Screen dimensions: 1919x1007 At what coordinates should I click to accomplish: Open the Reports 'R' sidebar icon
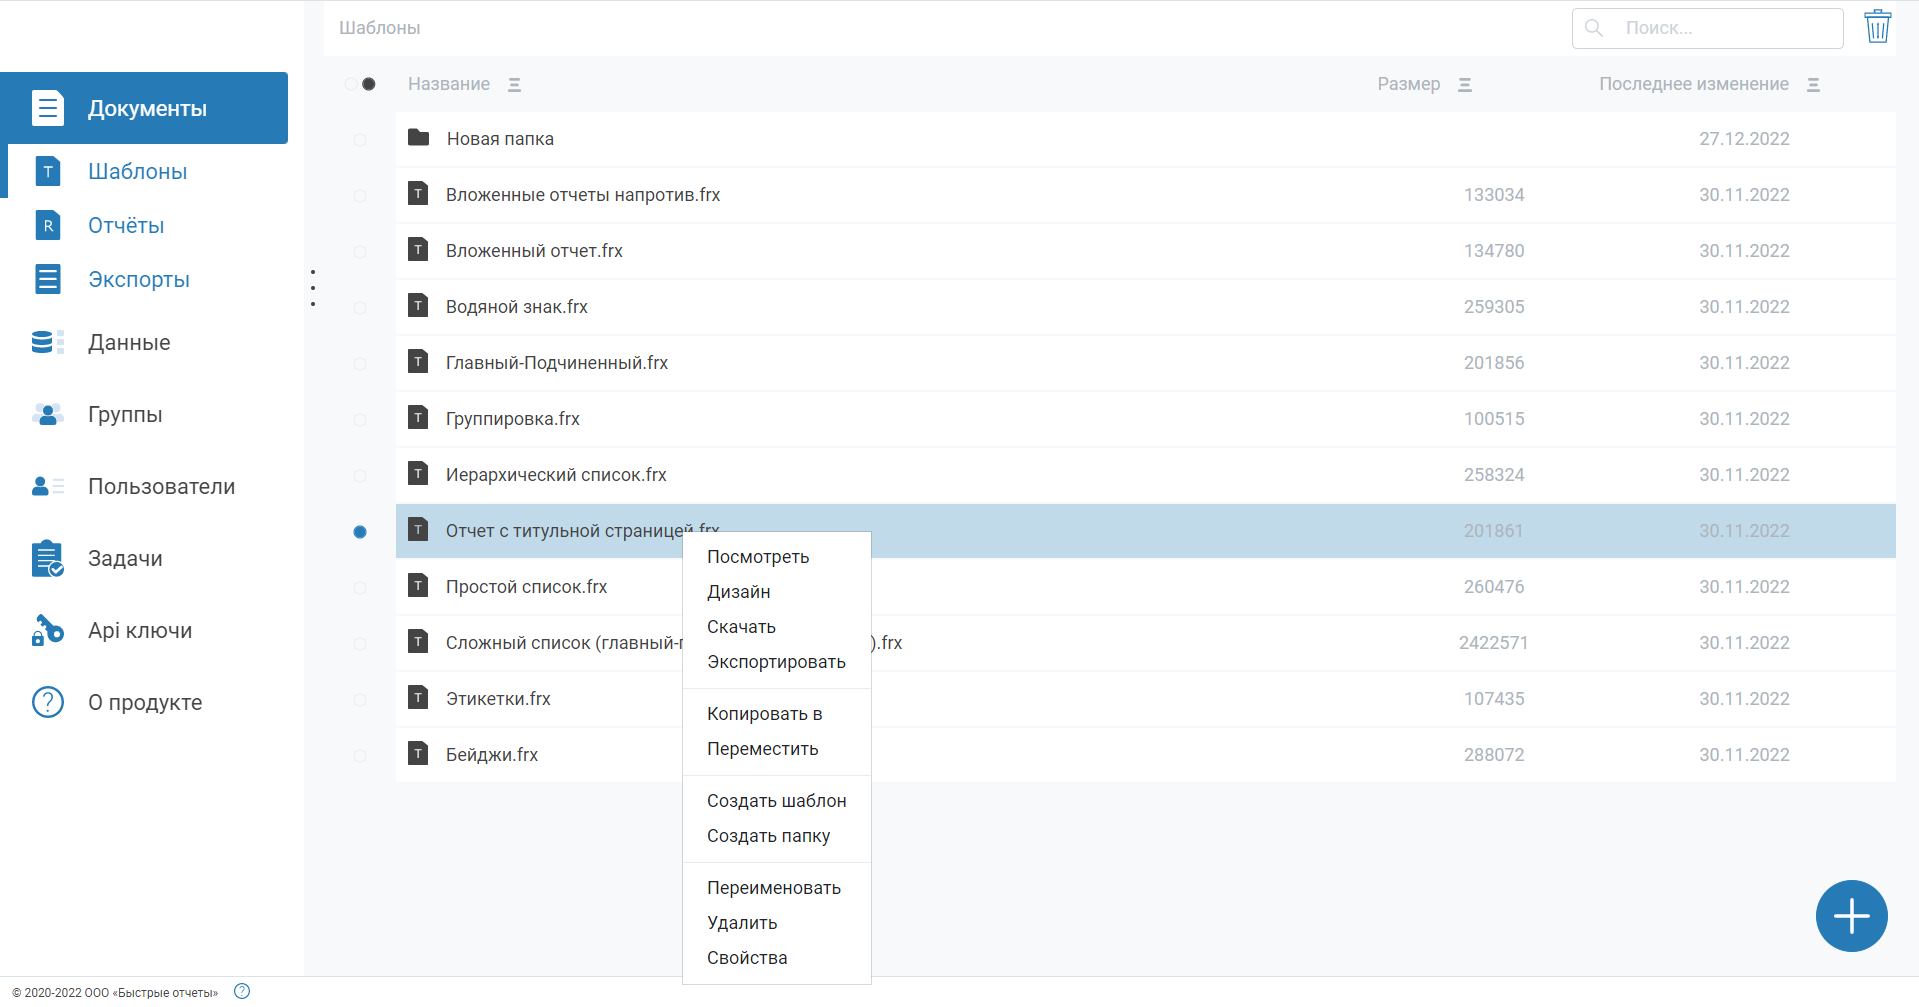(48, 225)
